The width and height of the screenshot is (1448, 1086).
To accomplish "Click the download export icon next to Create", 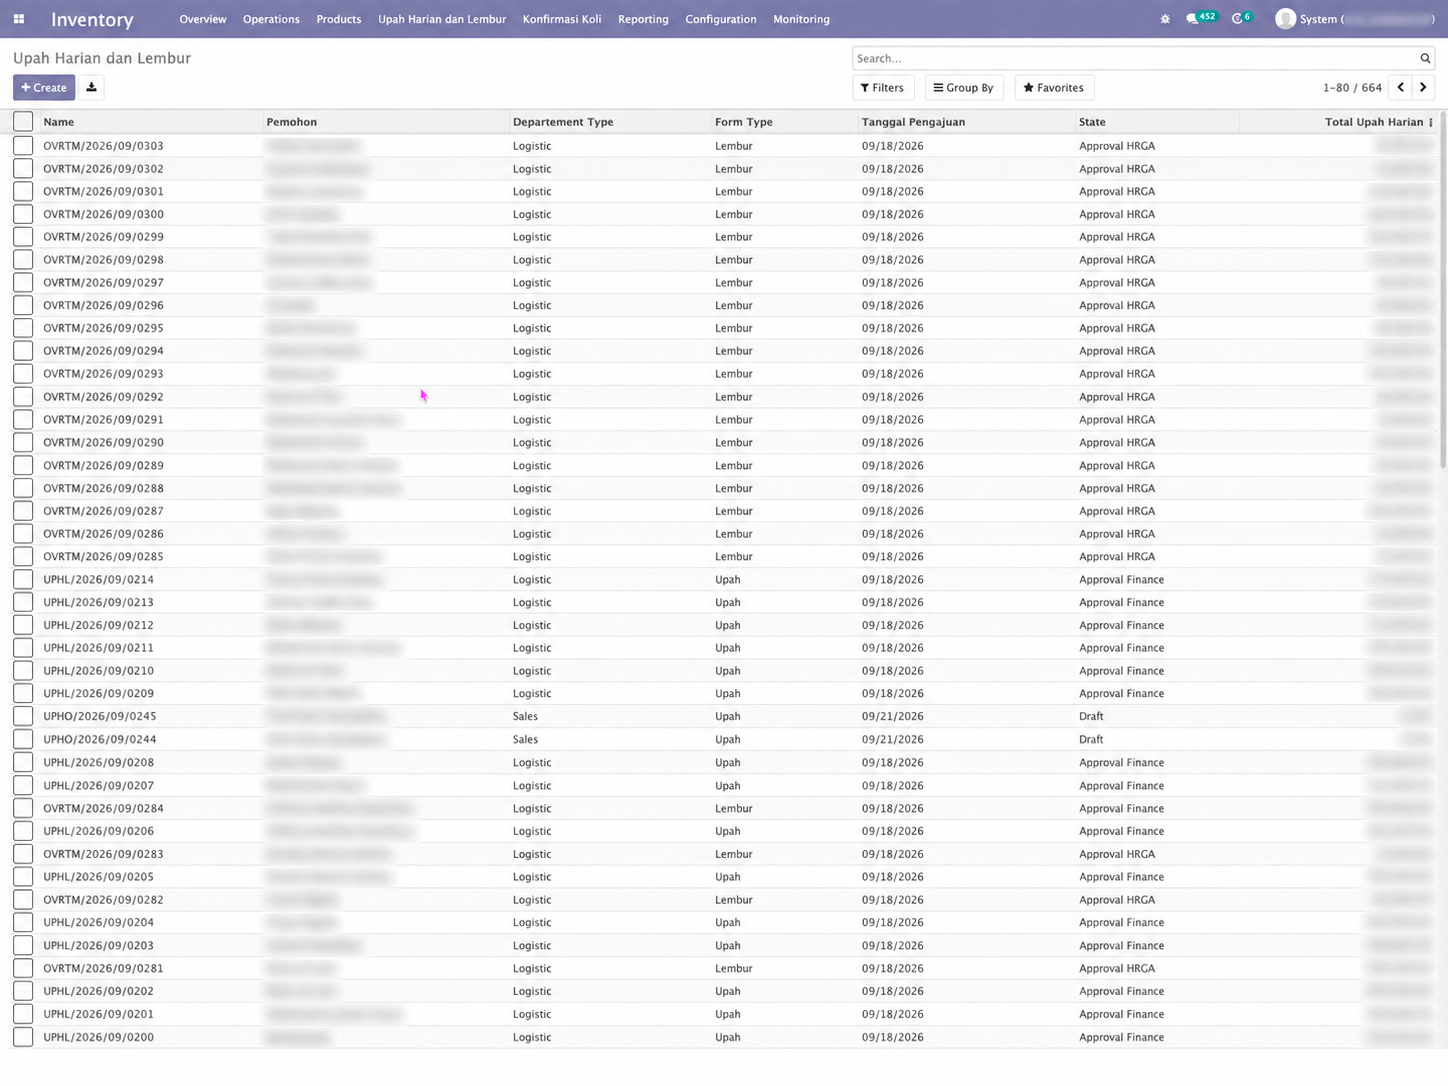I will coord(91,87).
